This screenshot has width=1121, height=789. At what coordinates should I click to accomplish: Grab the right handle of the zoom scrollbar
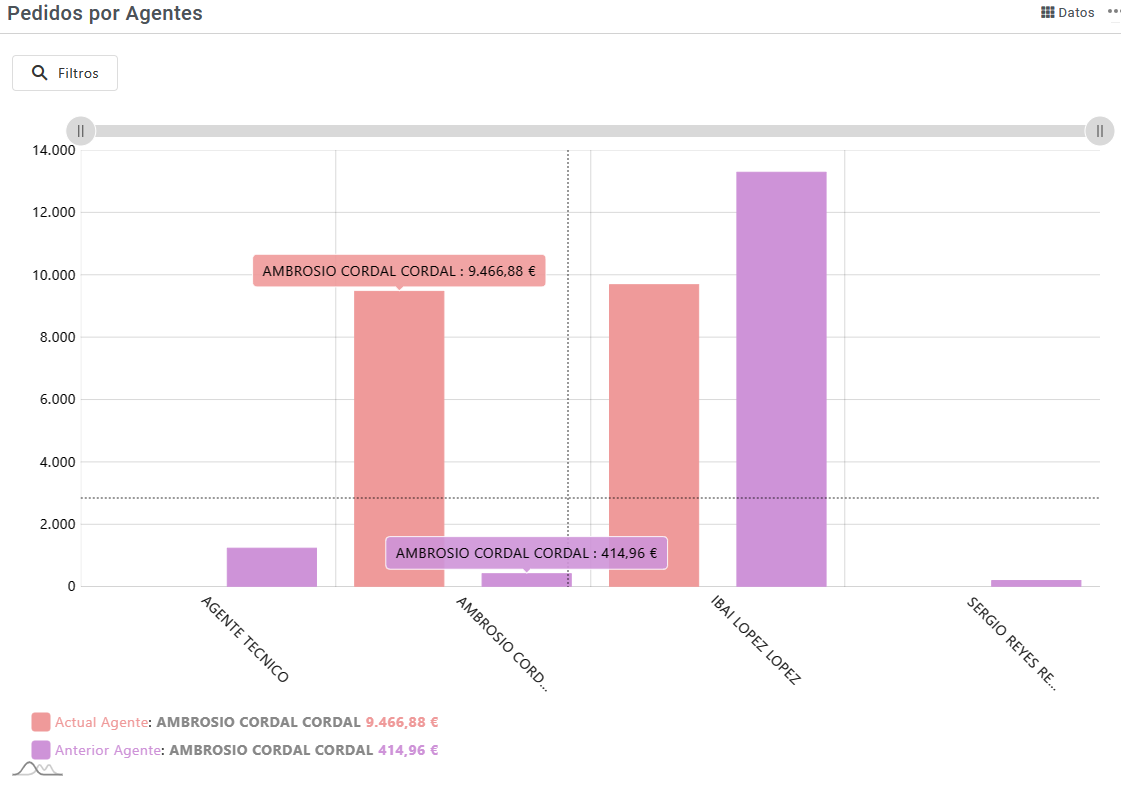[1099, 131]
